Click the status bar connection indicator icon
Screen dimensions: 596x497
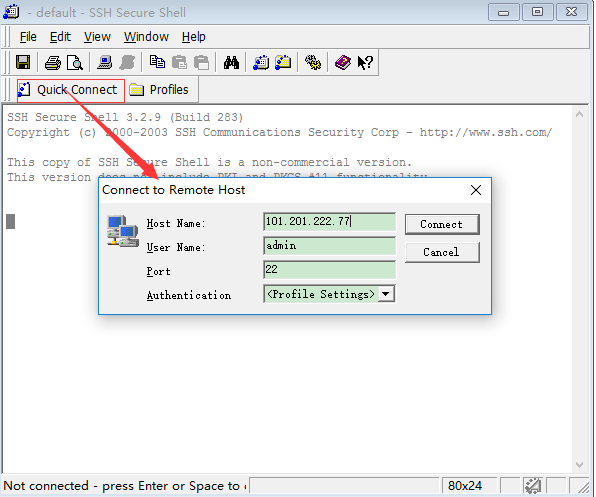pos(533,486)
